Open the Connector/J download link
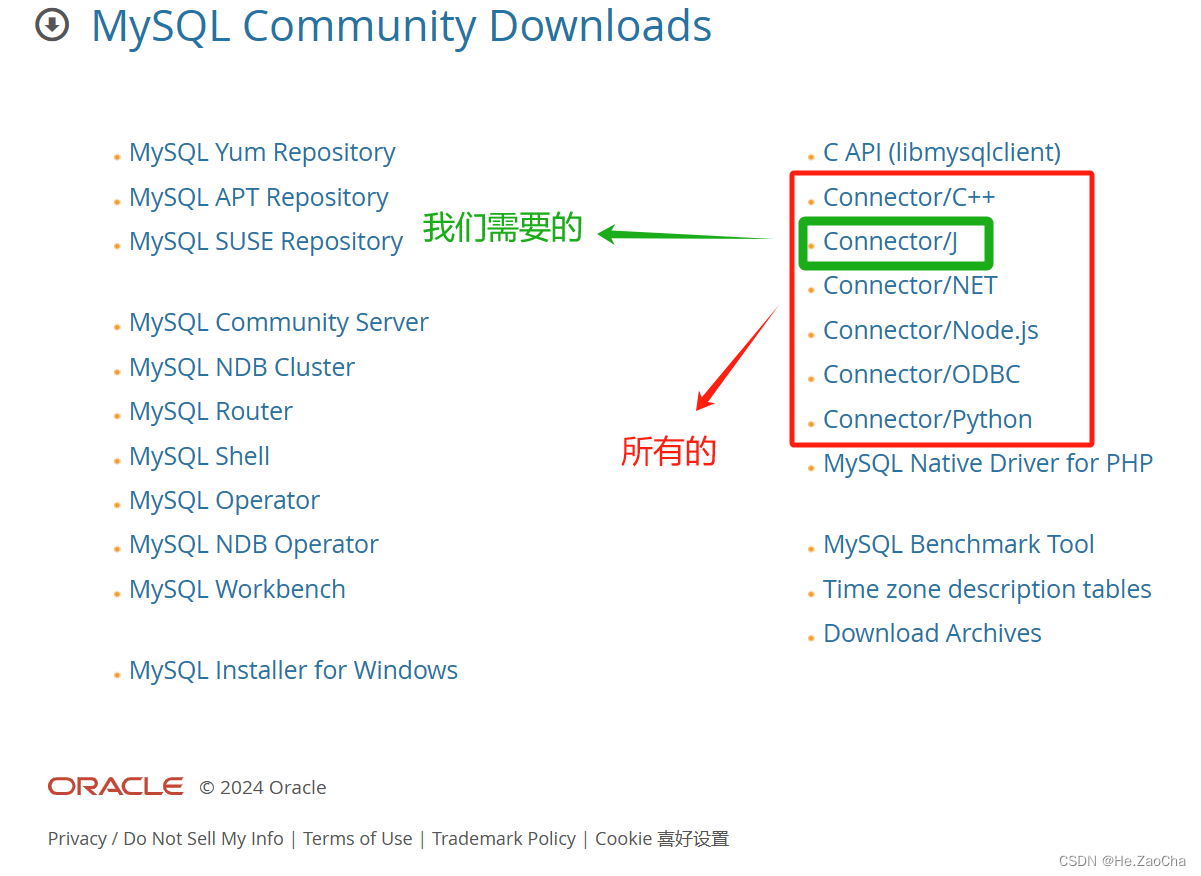The height and width of the screenshot is (876, 1201). coord(891,242)
